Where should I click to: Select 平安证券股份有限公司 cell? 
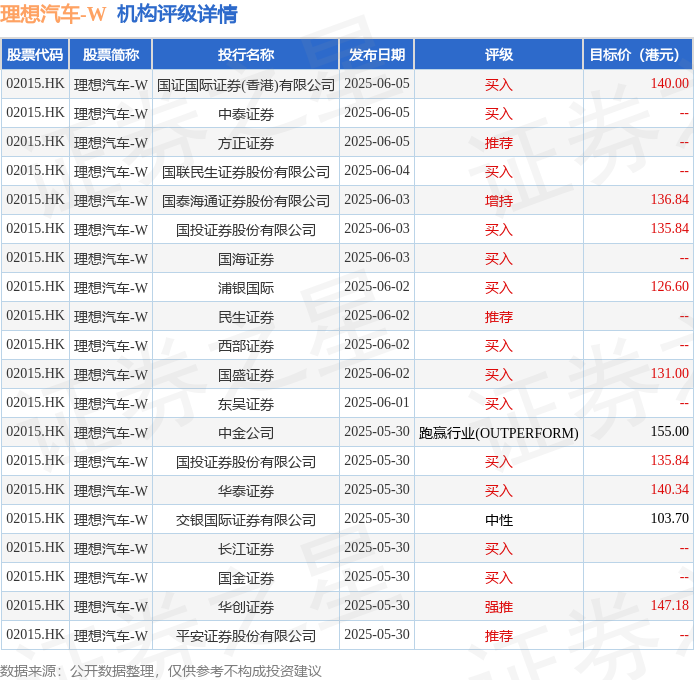pyautogui.click(x=246, y=636)
